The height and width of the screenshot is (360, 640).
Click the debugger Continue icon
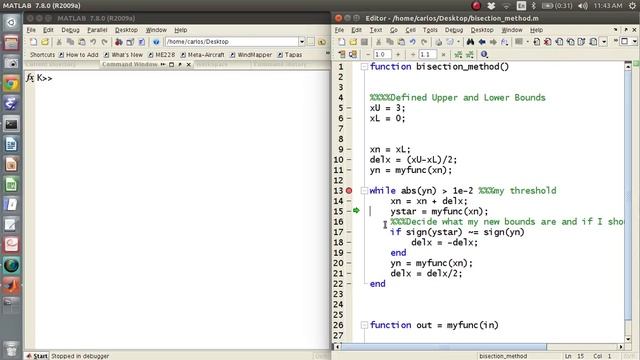coord(593,42)
